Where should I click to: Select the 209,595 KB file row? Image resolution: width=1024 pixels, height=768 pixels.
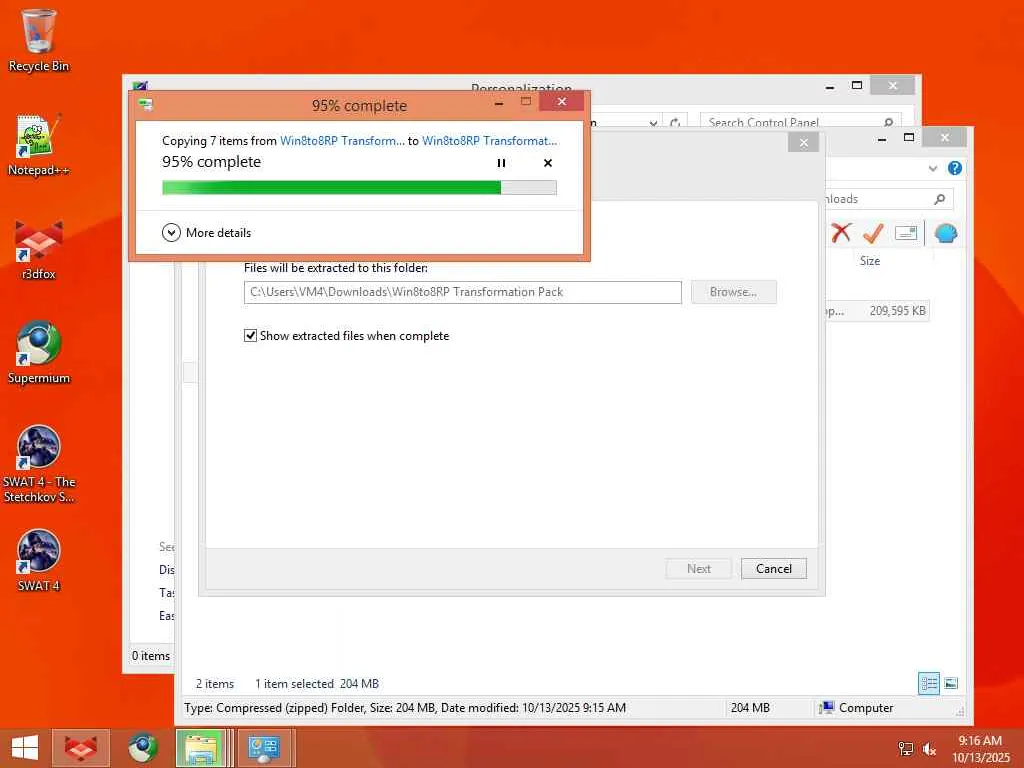[x=877, y=311]
